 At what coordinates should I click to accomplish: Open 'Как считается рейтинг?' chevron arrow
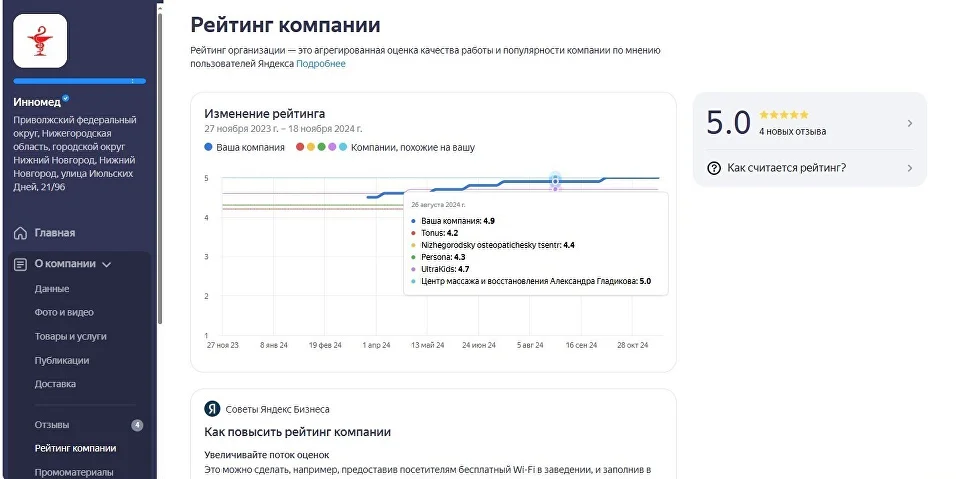(909, 168)
